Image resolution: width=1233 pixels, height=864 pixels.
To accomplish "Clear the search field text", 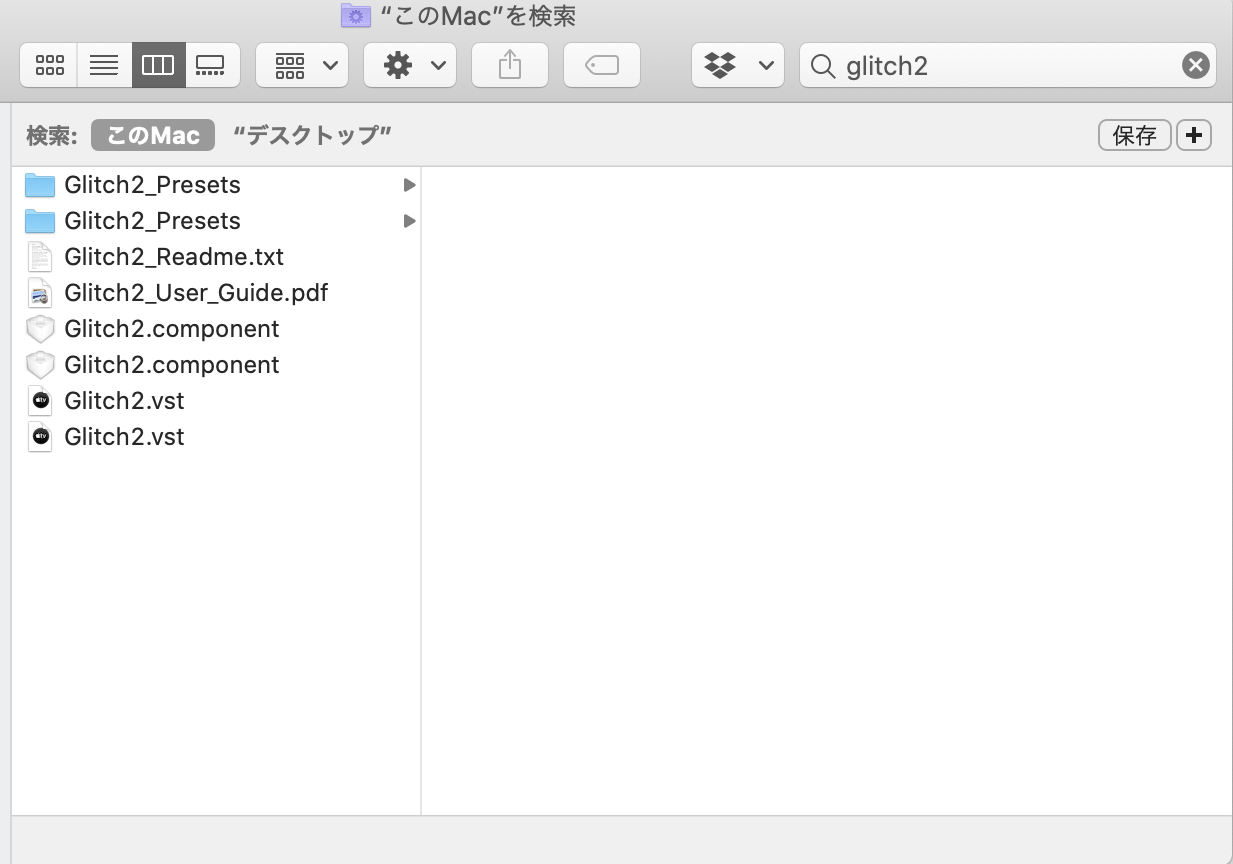I will 1195,66.
